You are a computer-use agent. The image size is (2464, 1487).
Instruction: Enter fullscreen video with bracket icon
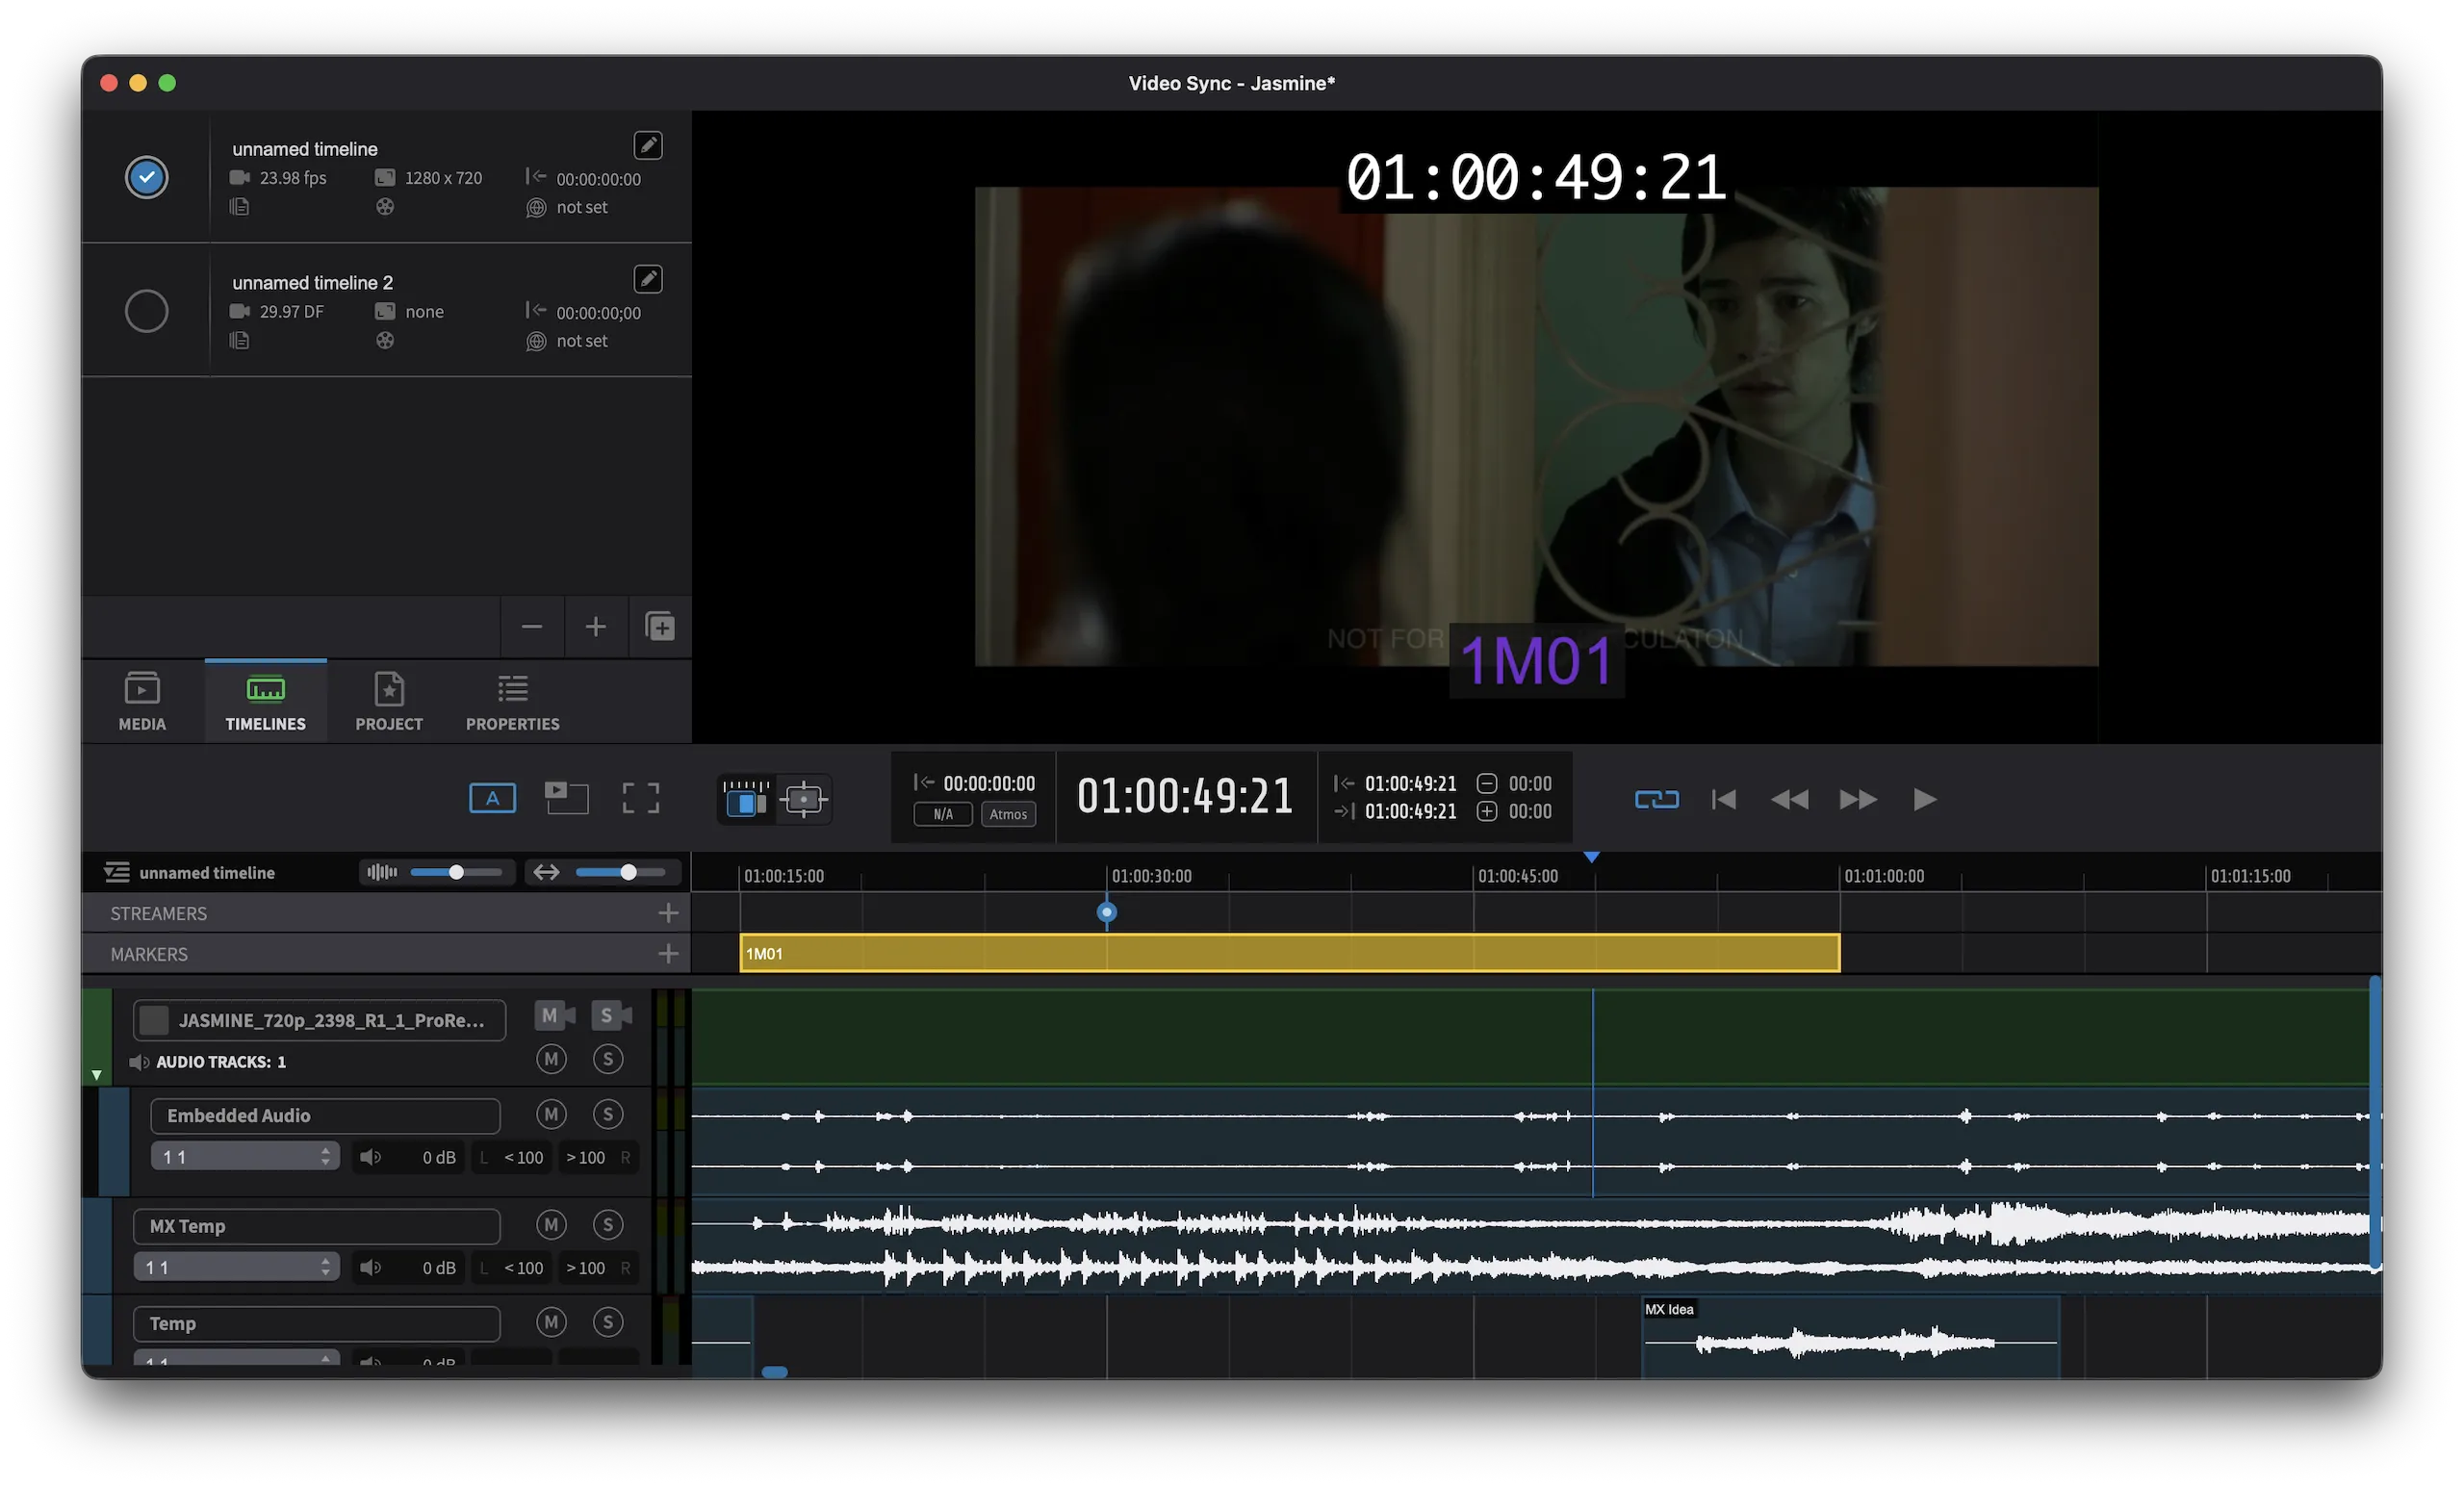(641, 799)
